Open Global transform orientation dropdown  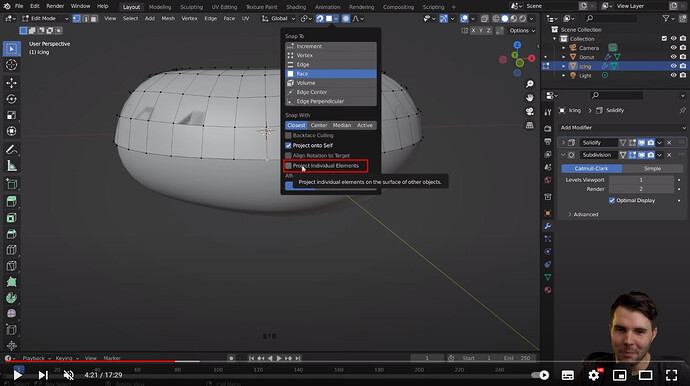pos(279,18)
